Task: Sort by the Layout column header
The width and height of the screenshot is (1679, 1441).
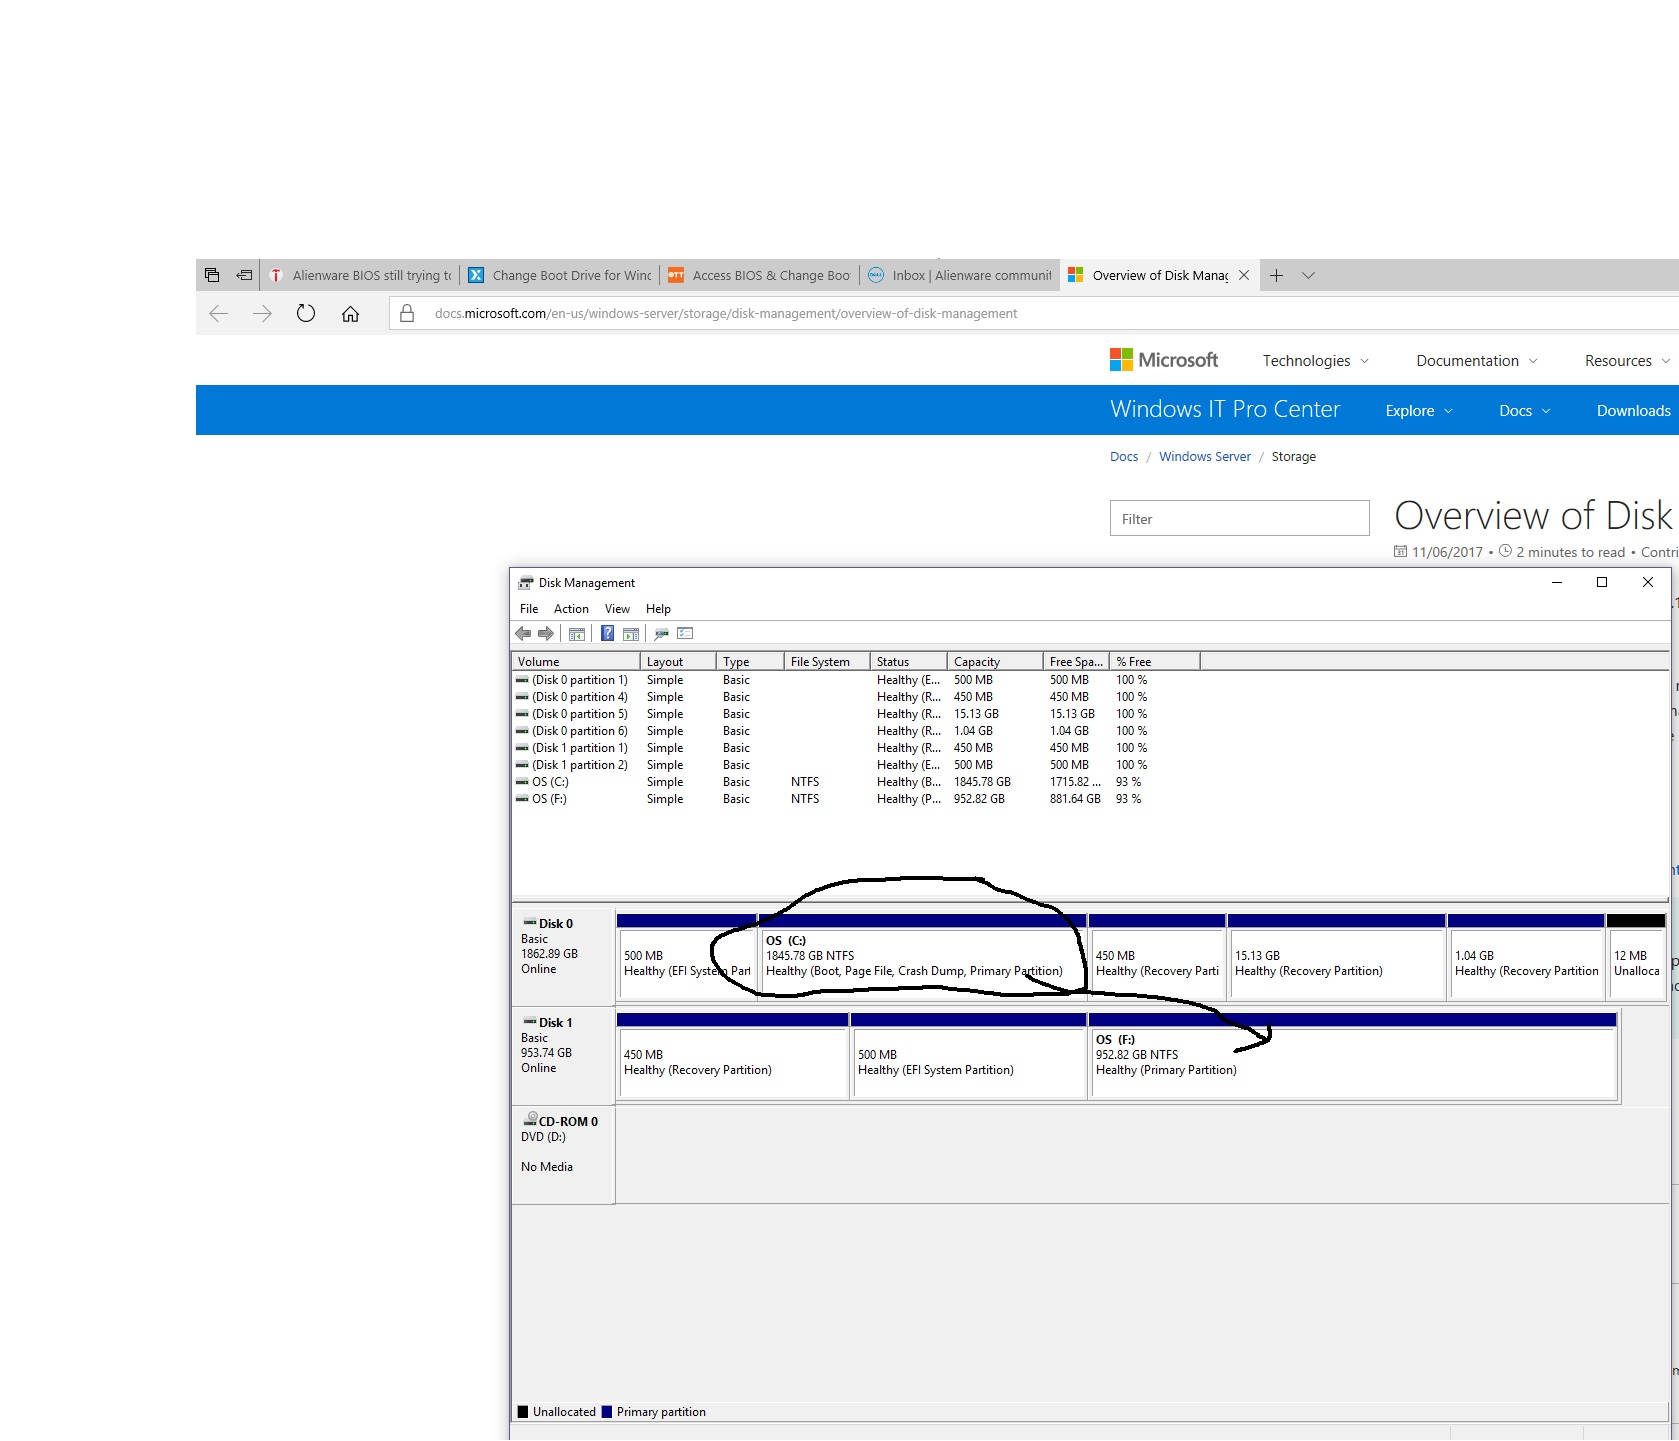Action: (x=678, y=662)
